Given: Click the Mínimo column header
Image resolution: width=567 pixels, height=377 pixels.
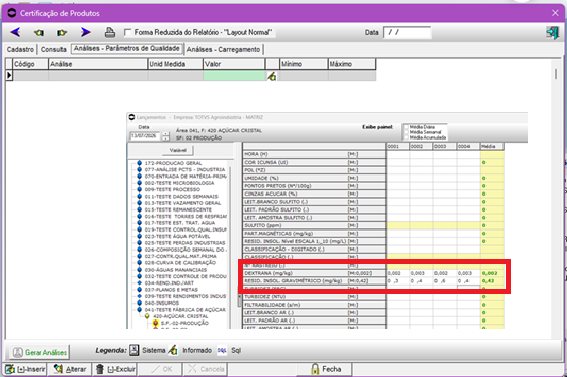Looking at the screenshot, I should pyautogui.click(x=304, y=64).
